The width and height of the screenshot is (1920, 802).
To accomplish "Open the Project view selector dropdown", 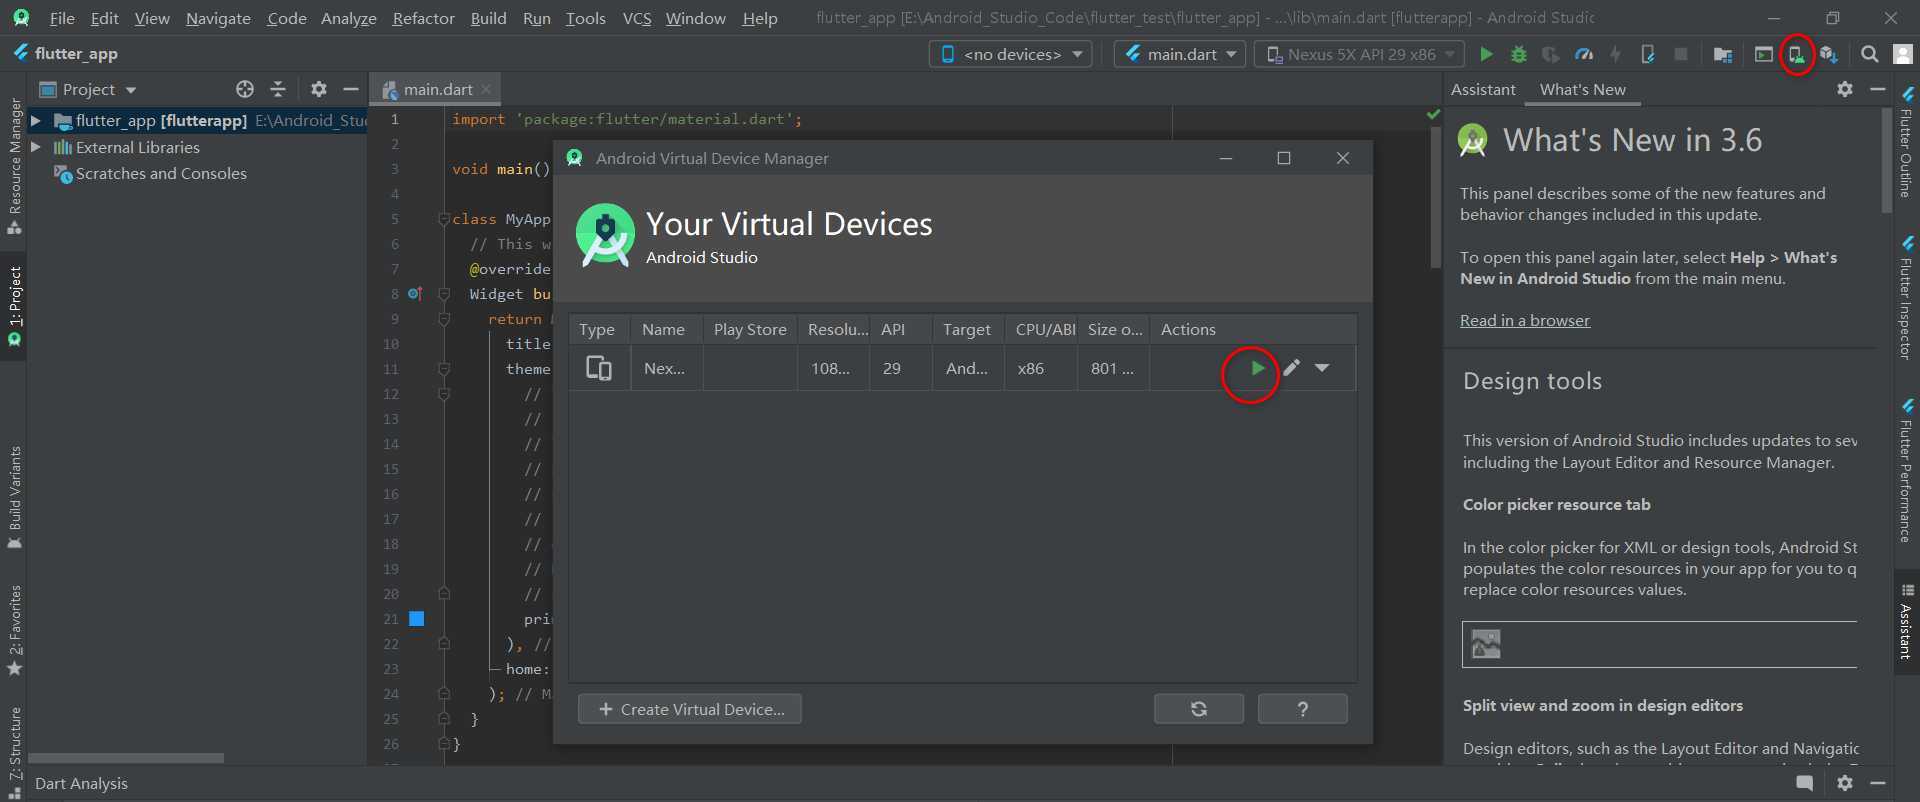I will 88,89.
